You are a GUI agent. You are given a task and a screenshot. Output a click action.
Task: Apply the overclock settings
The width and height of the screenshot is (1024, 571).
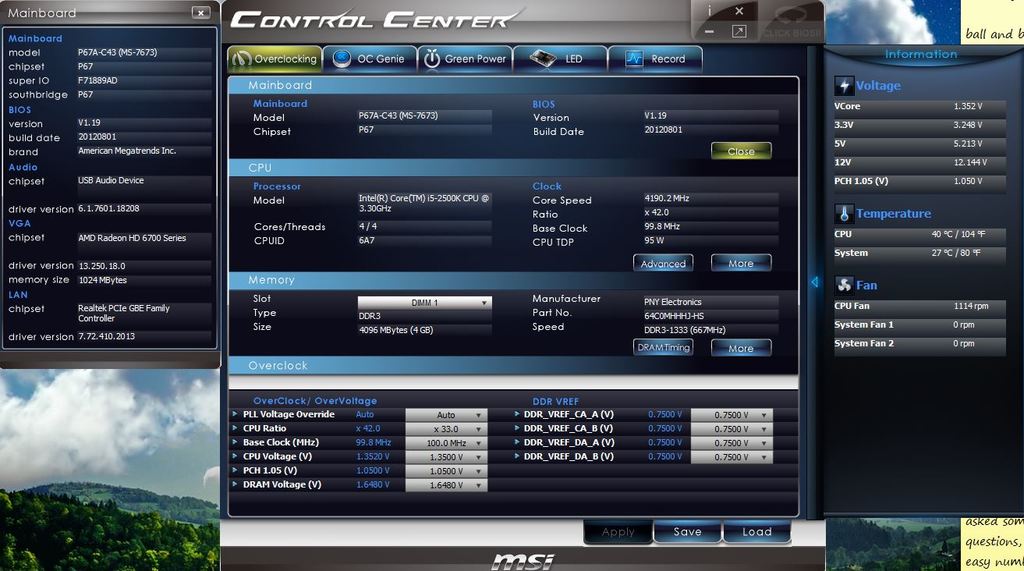618,532
